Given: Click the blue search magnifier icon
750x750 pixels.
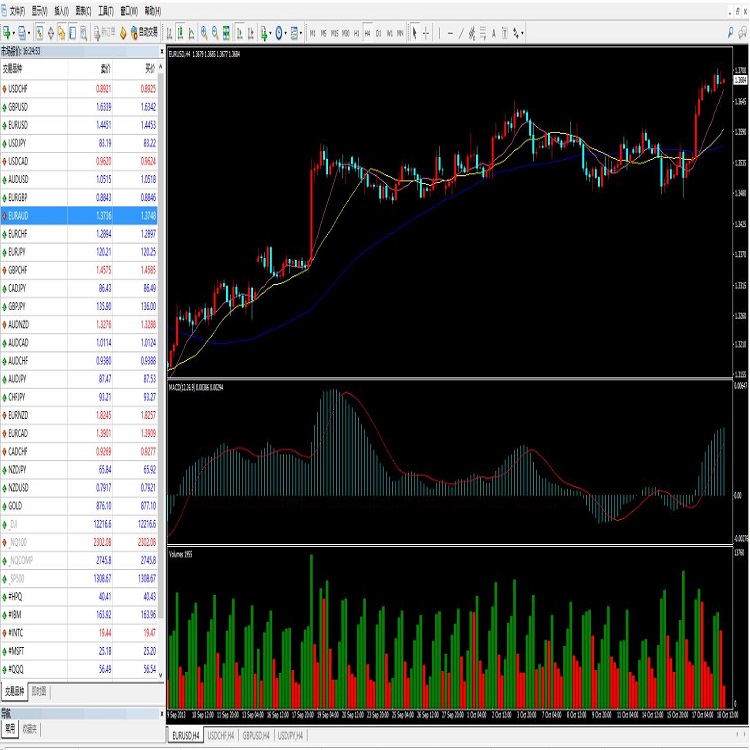Looking at the screenshot, I should point(730,33).
